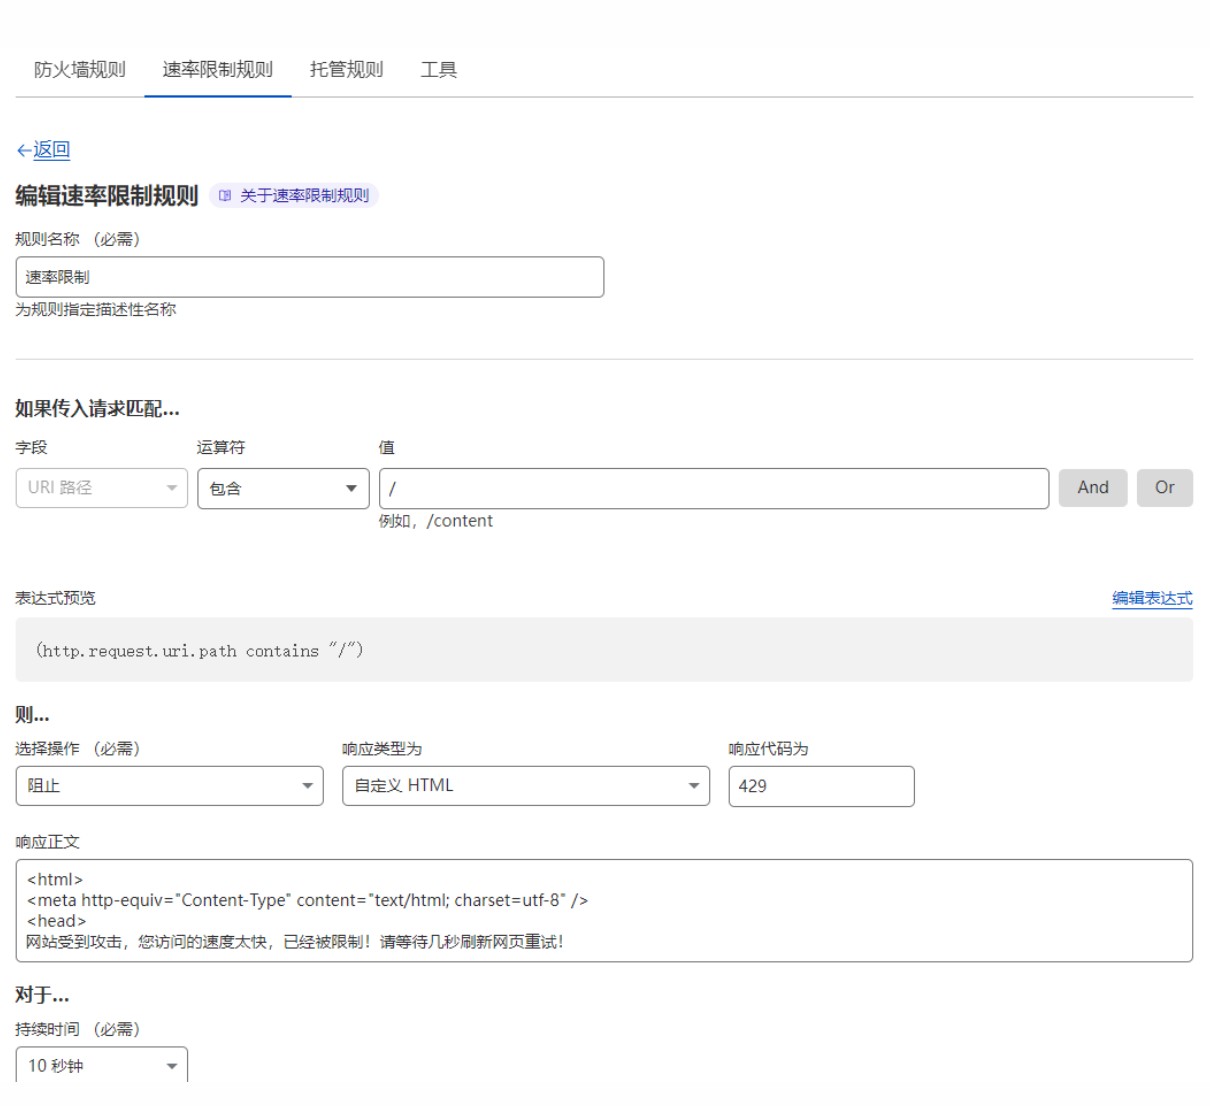Open the 10 秒钟 duration dropdown

[x=101, y=1065]
